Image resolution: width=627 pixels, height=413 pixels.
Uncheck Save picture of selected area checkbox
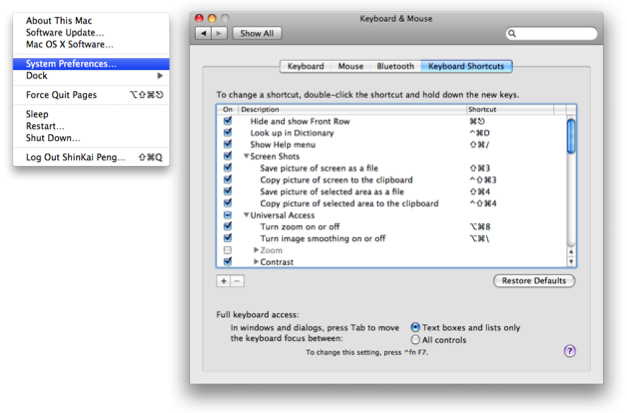point(228,191)
